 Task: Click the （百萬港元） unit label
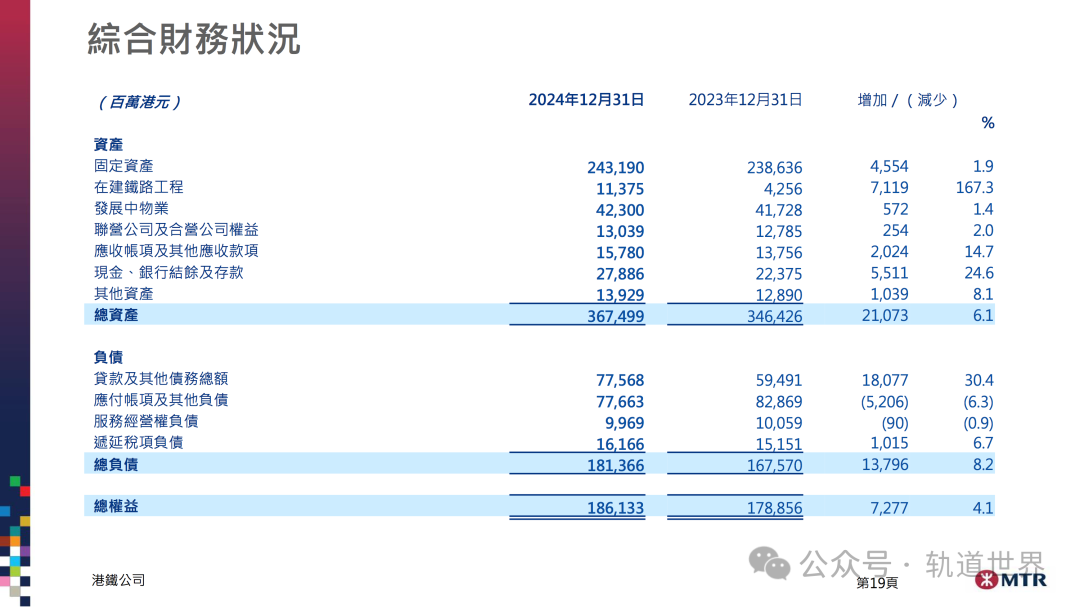point(138,103)
